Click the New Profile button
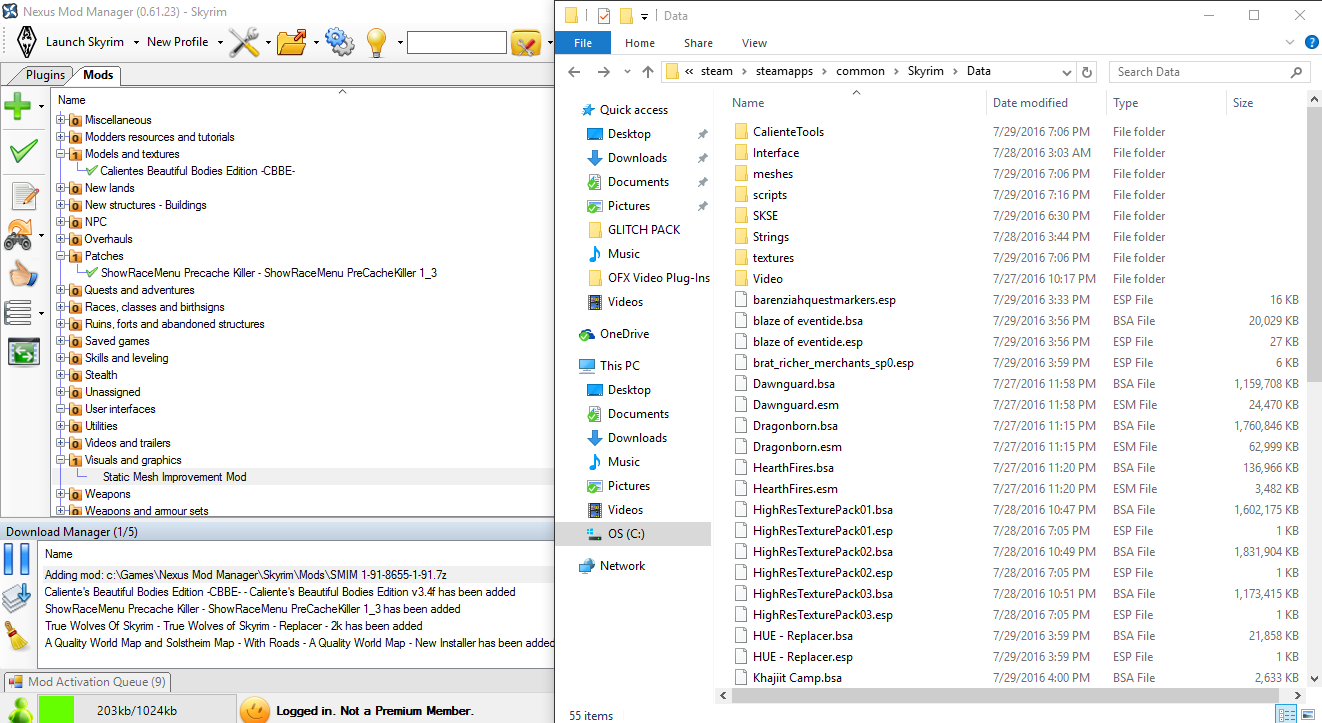This screenshot has width=1322, height=723. pyautogui.click(x=178, y=42)
